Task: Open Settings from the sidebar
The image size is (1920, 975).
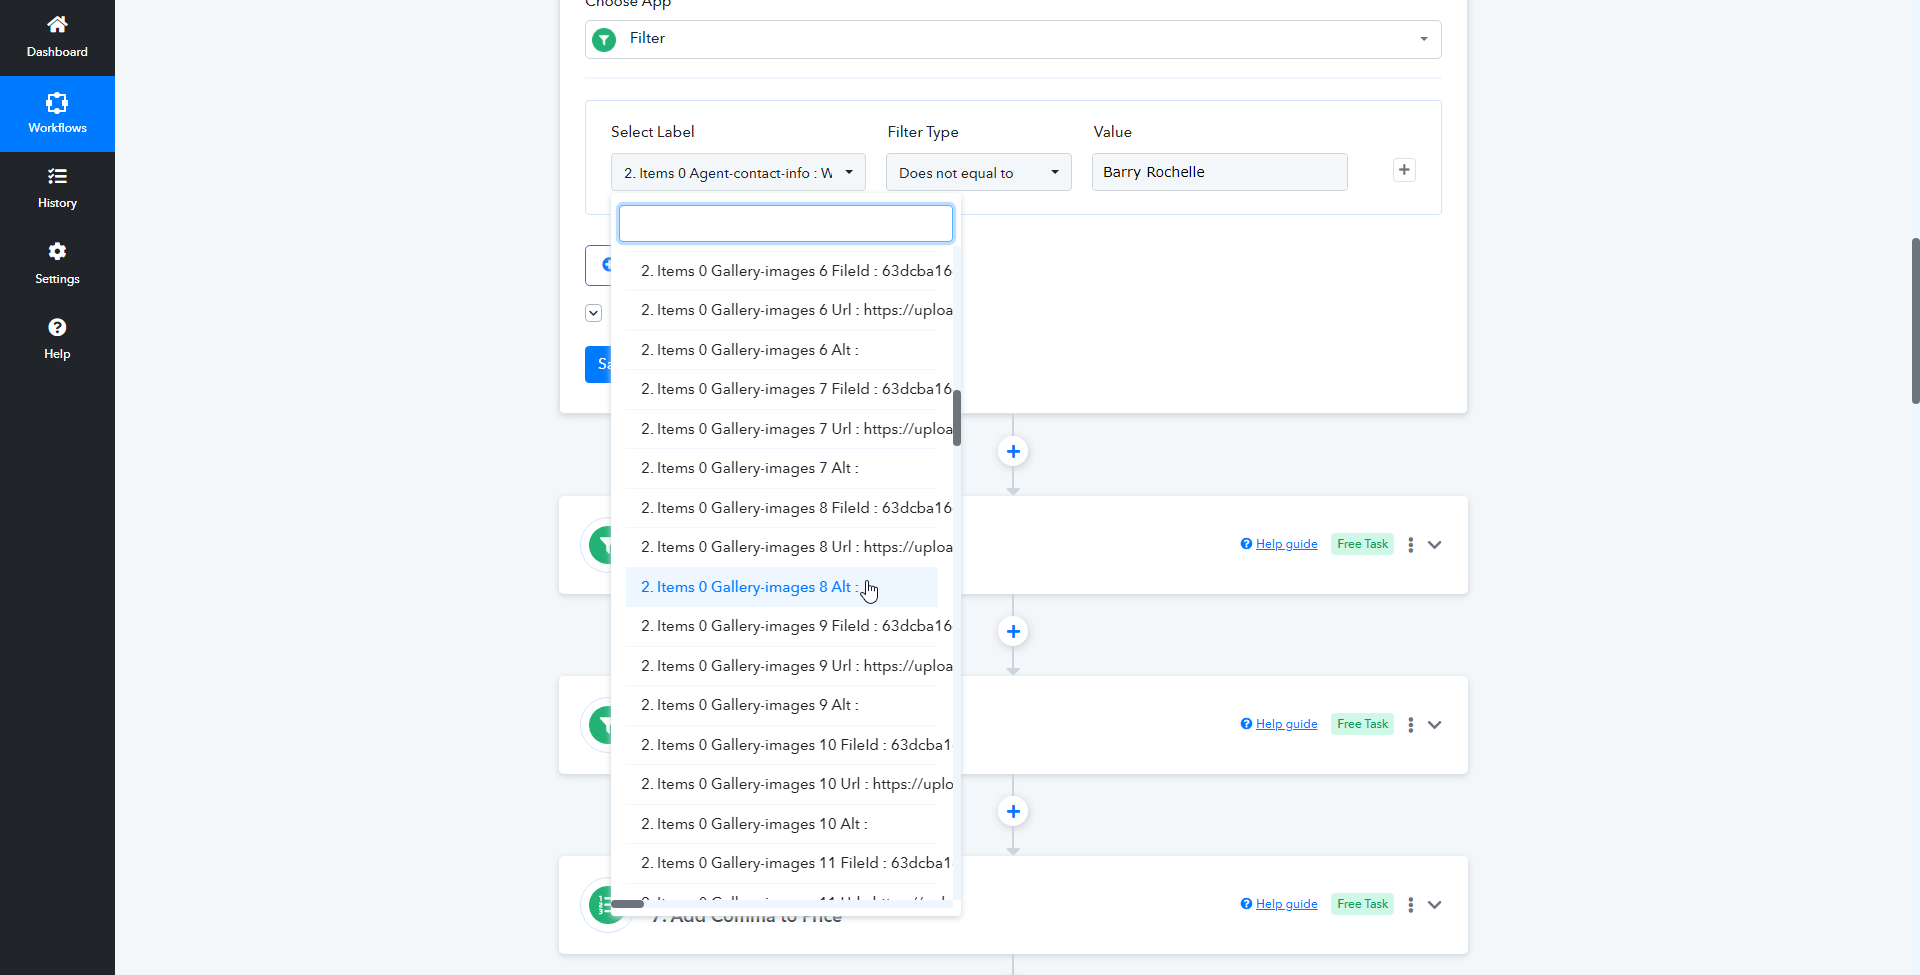Action: pos(57,264)
